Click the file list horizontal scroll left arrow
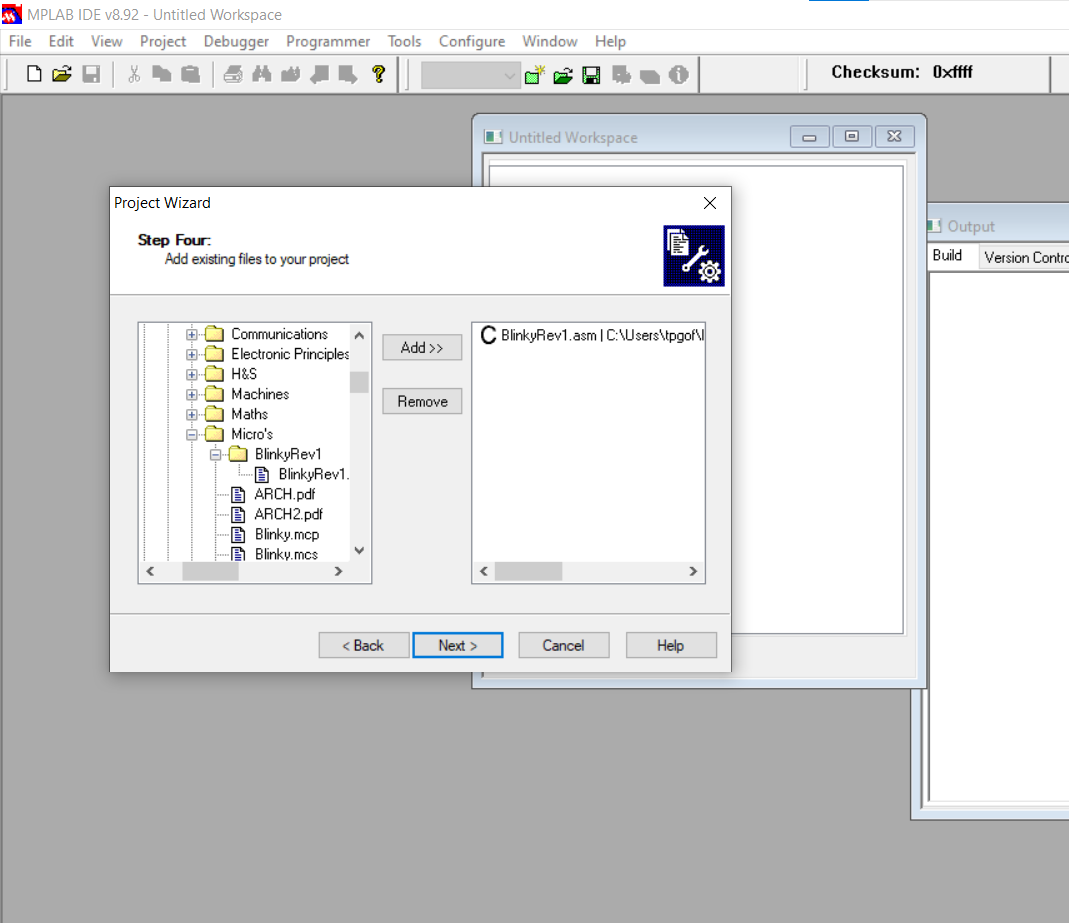Viewport: 1069px width, 923px height. click(484, 571)
